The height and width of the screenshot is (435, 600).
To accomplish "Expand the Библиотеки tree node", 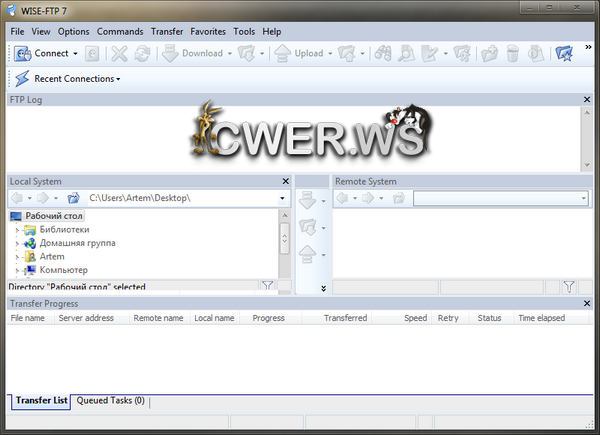I will [16, 230].
